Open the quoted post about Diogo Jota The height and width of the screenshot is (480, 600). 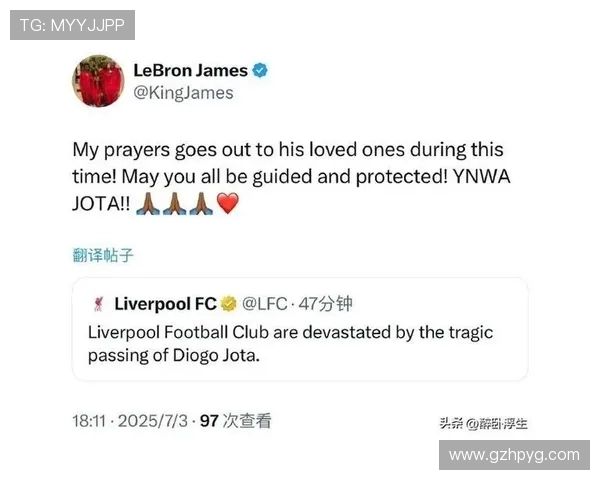(300, 329)
